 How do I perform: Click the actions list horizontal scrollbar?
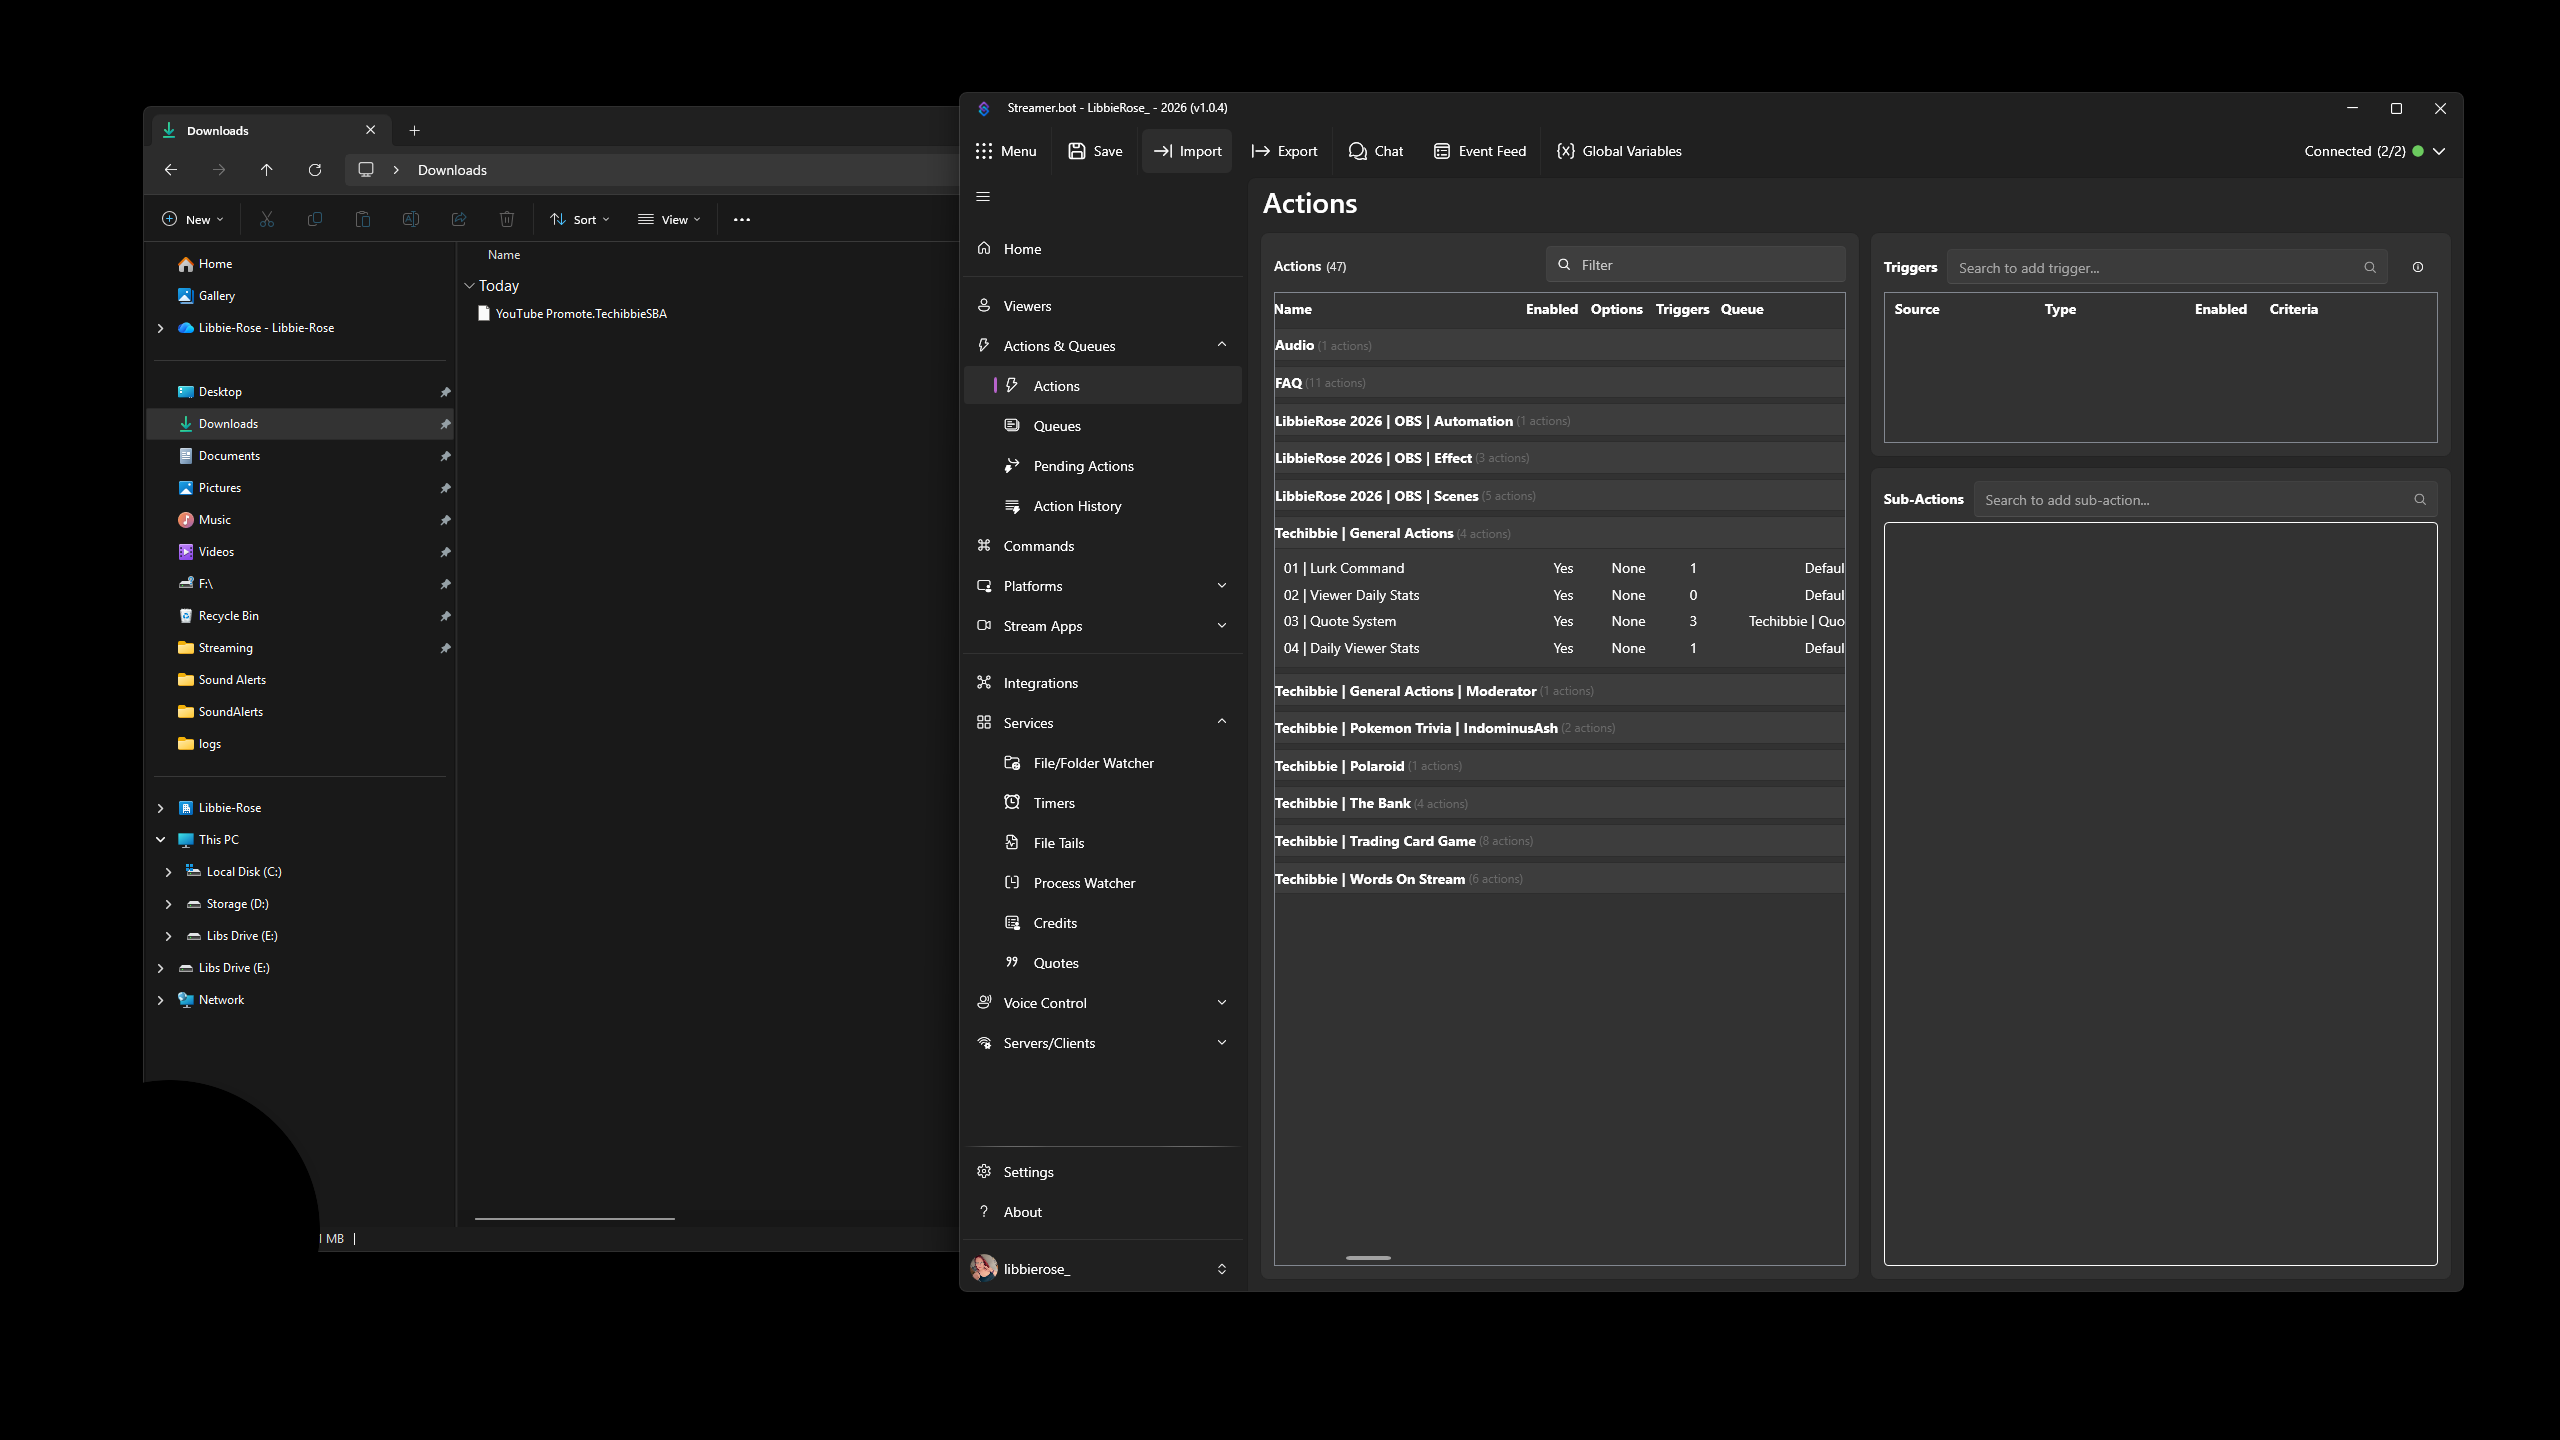(x=1368, y=1258)
